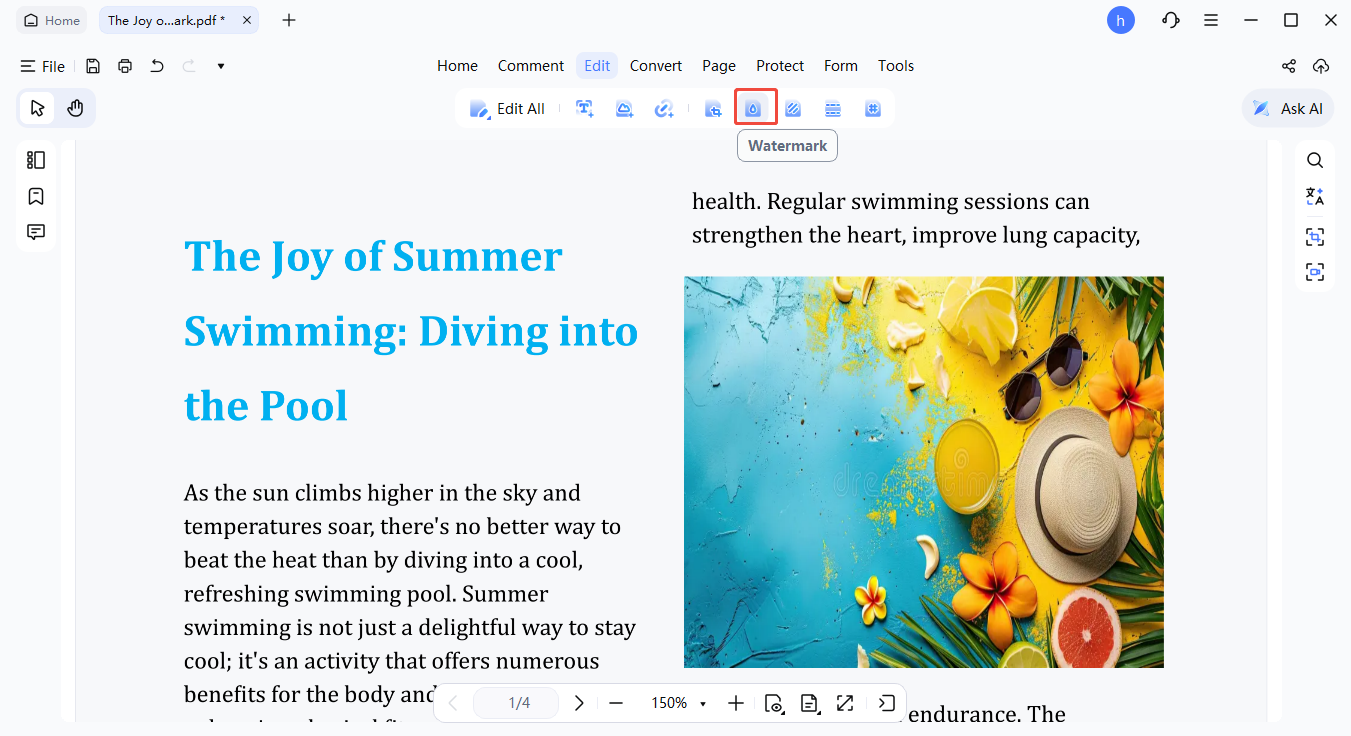Open the Bookmarks sidebar panel
This screenshot has width=1351, height=736.
pyautogui.click(x=36, y=196)
